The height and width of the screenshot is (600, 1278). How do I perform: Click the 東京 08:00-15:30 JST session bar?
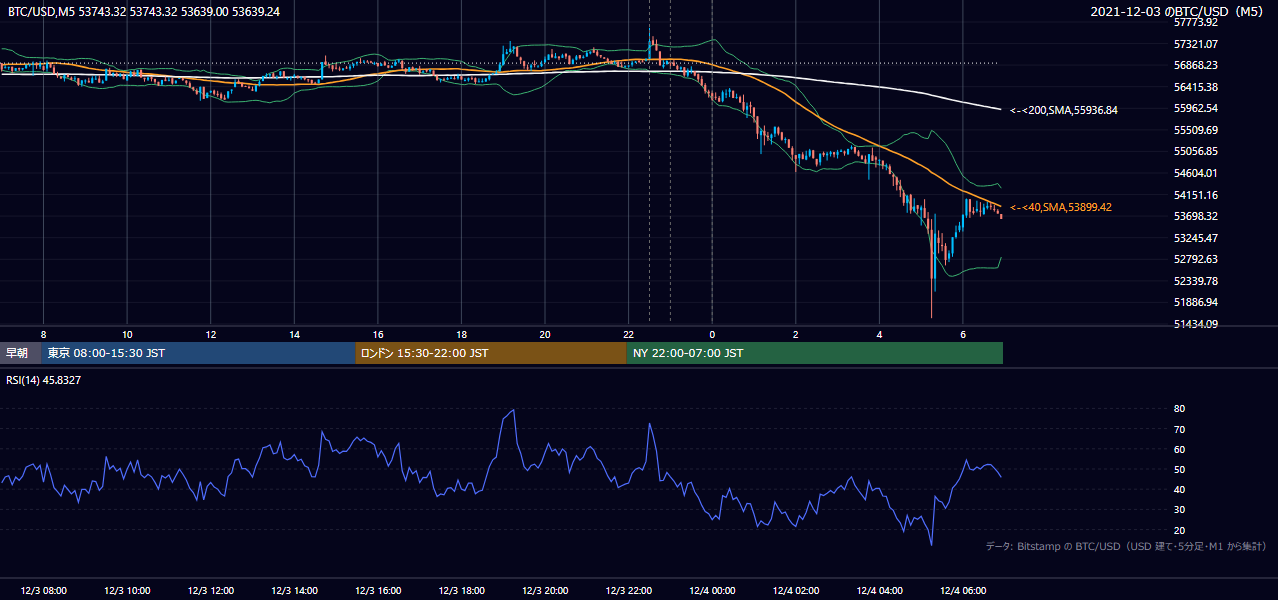pyautogui.click(x=198, y=353)
